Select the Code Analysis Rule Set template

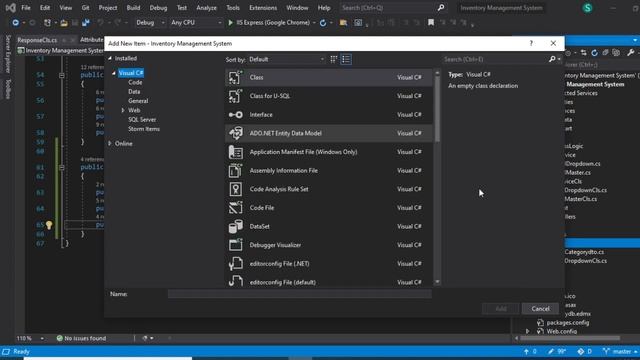click(329, 189)
